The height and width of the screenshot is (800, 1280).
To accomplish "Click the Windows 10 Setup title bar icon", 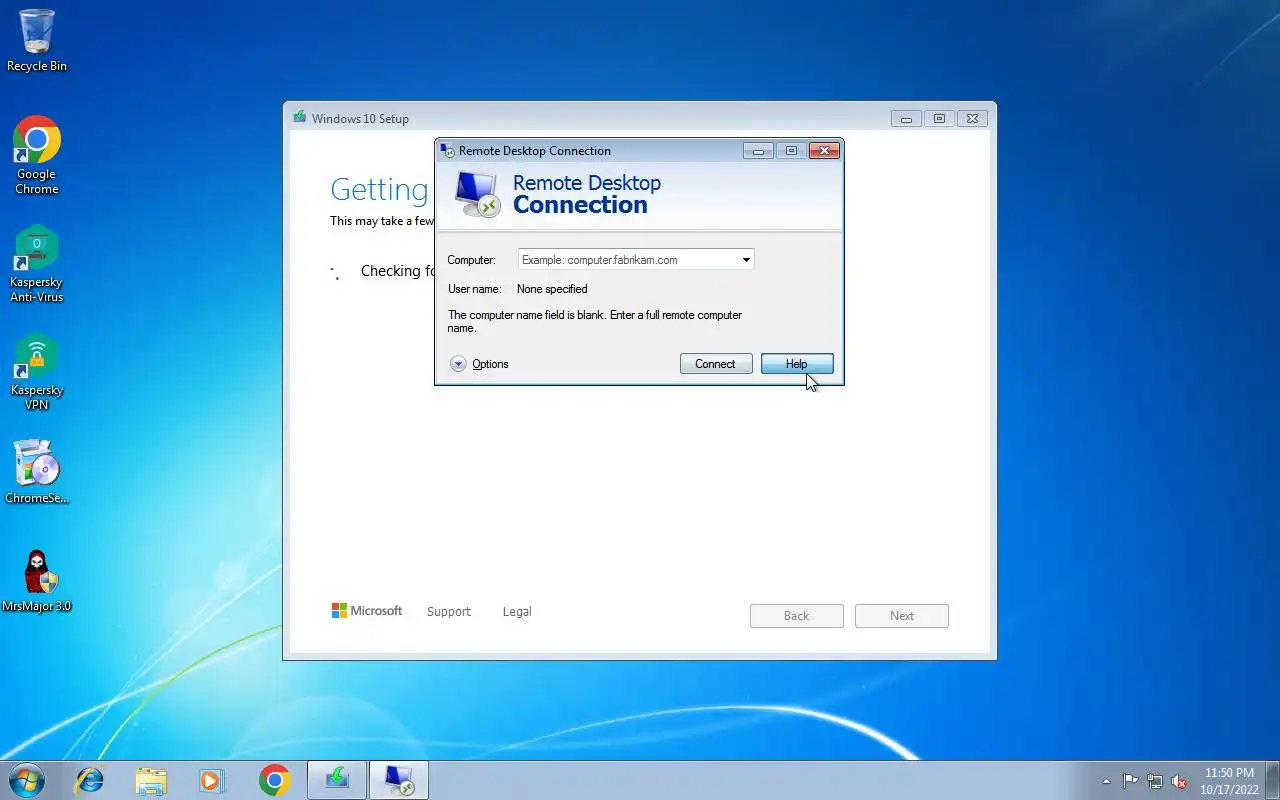I will (x=299, y=118).
